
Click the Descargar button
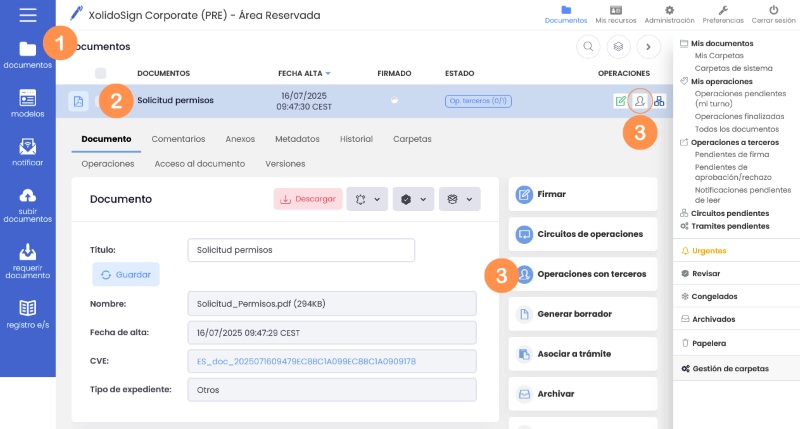308,199
